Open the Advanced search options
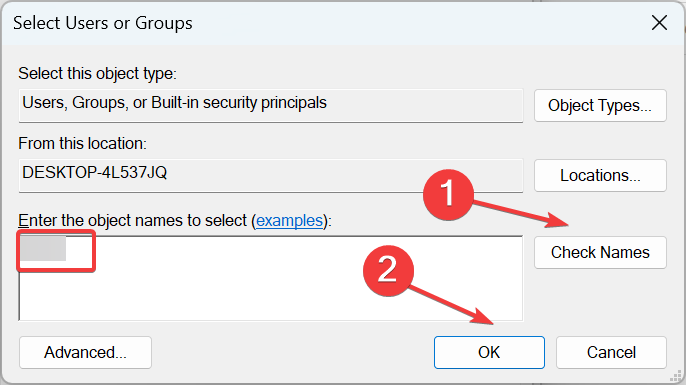 click(85, 353)
